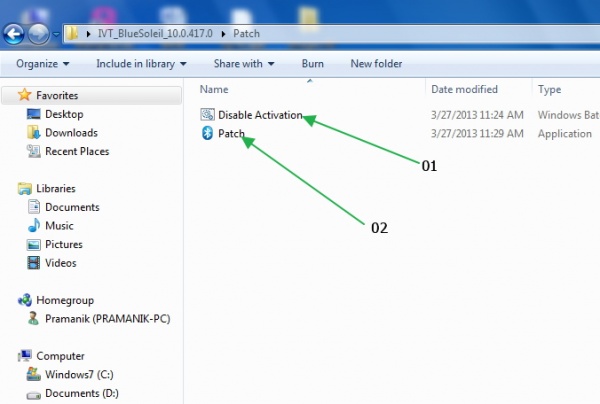
Task: Click the Windows Bat type cell
Action: (568, 115)
